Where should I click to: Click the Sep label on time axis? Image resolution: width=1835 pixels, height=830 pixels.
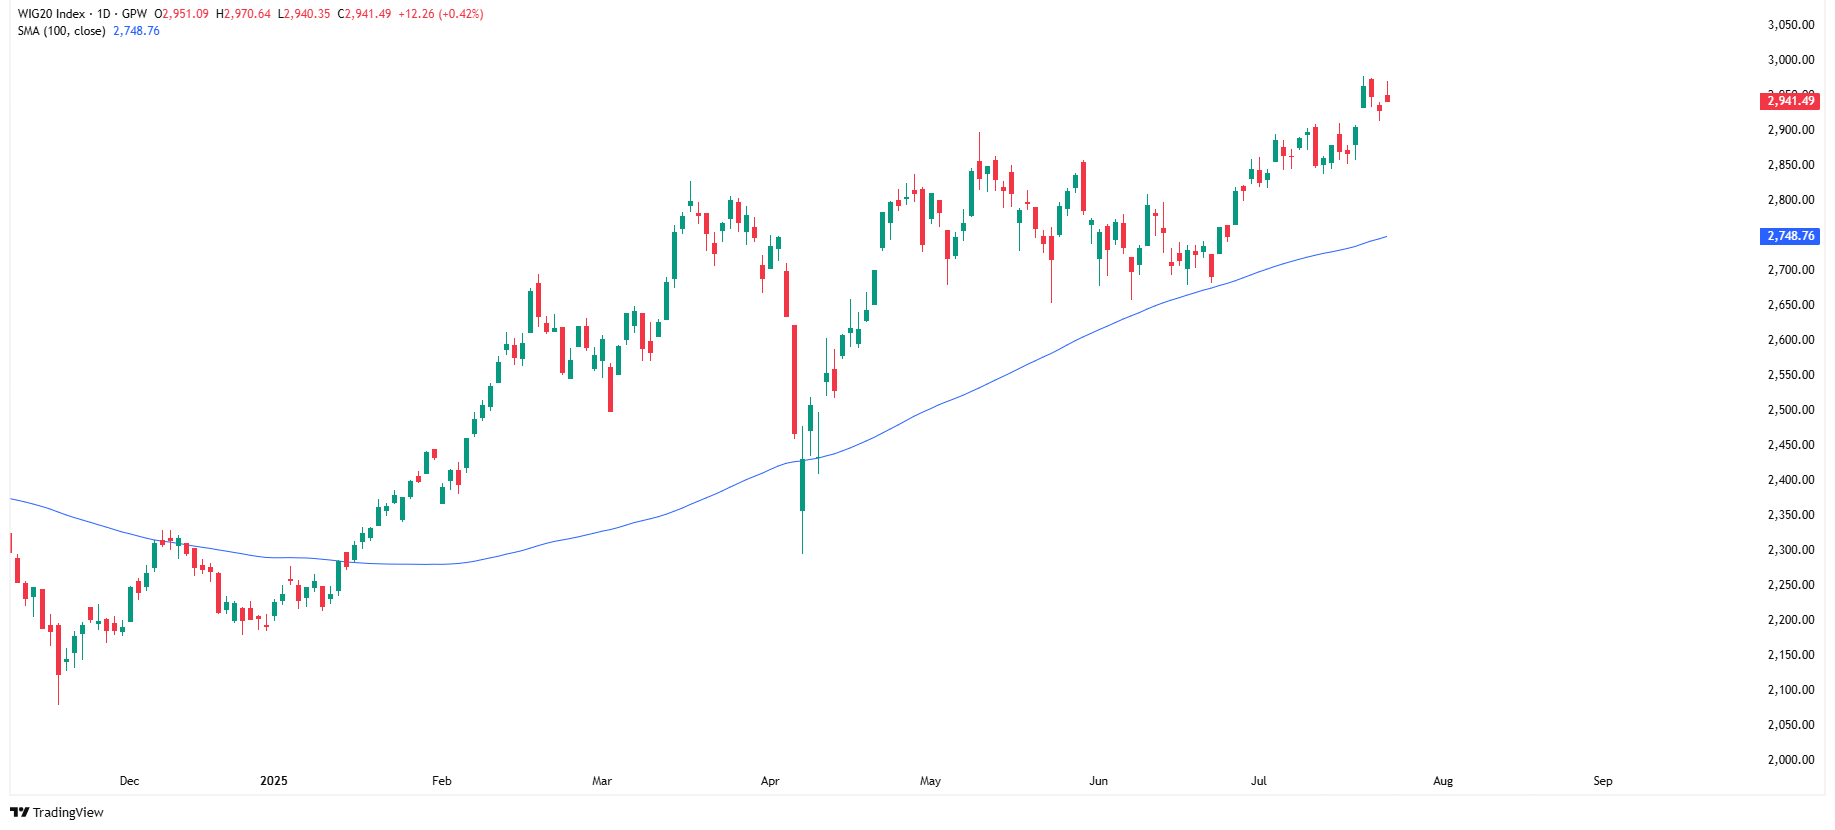(1602, 781)
